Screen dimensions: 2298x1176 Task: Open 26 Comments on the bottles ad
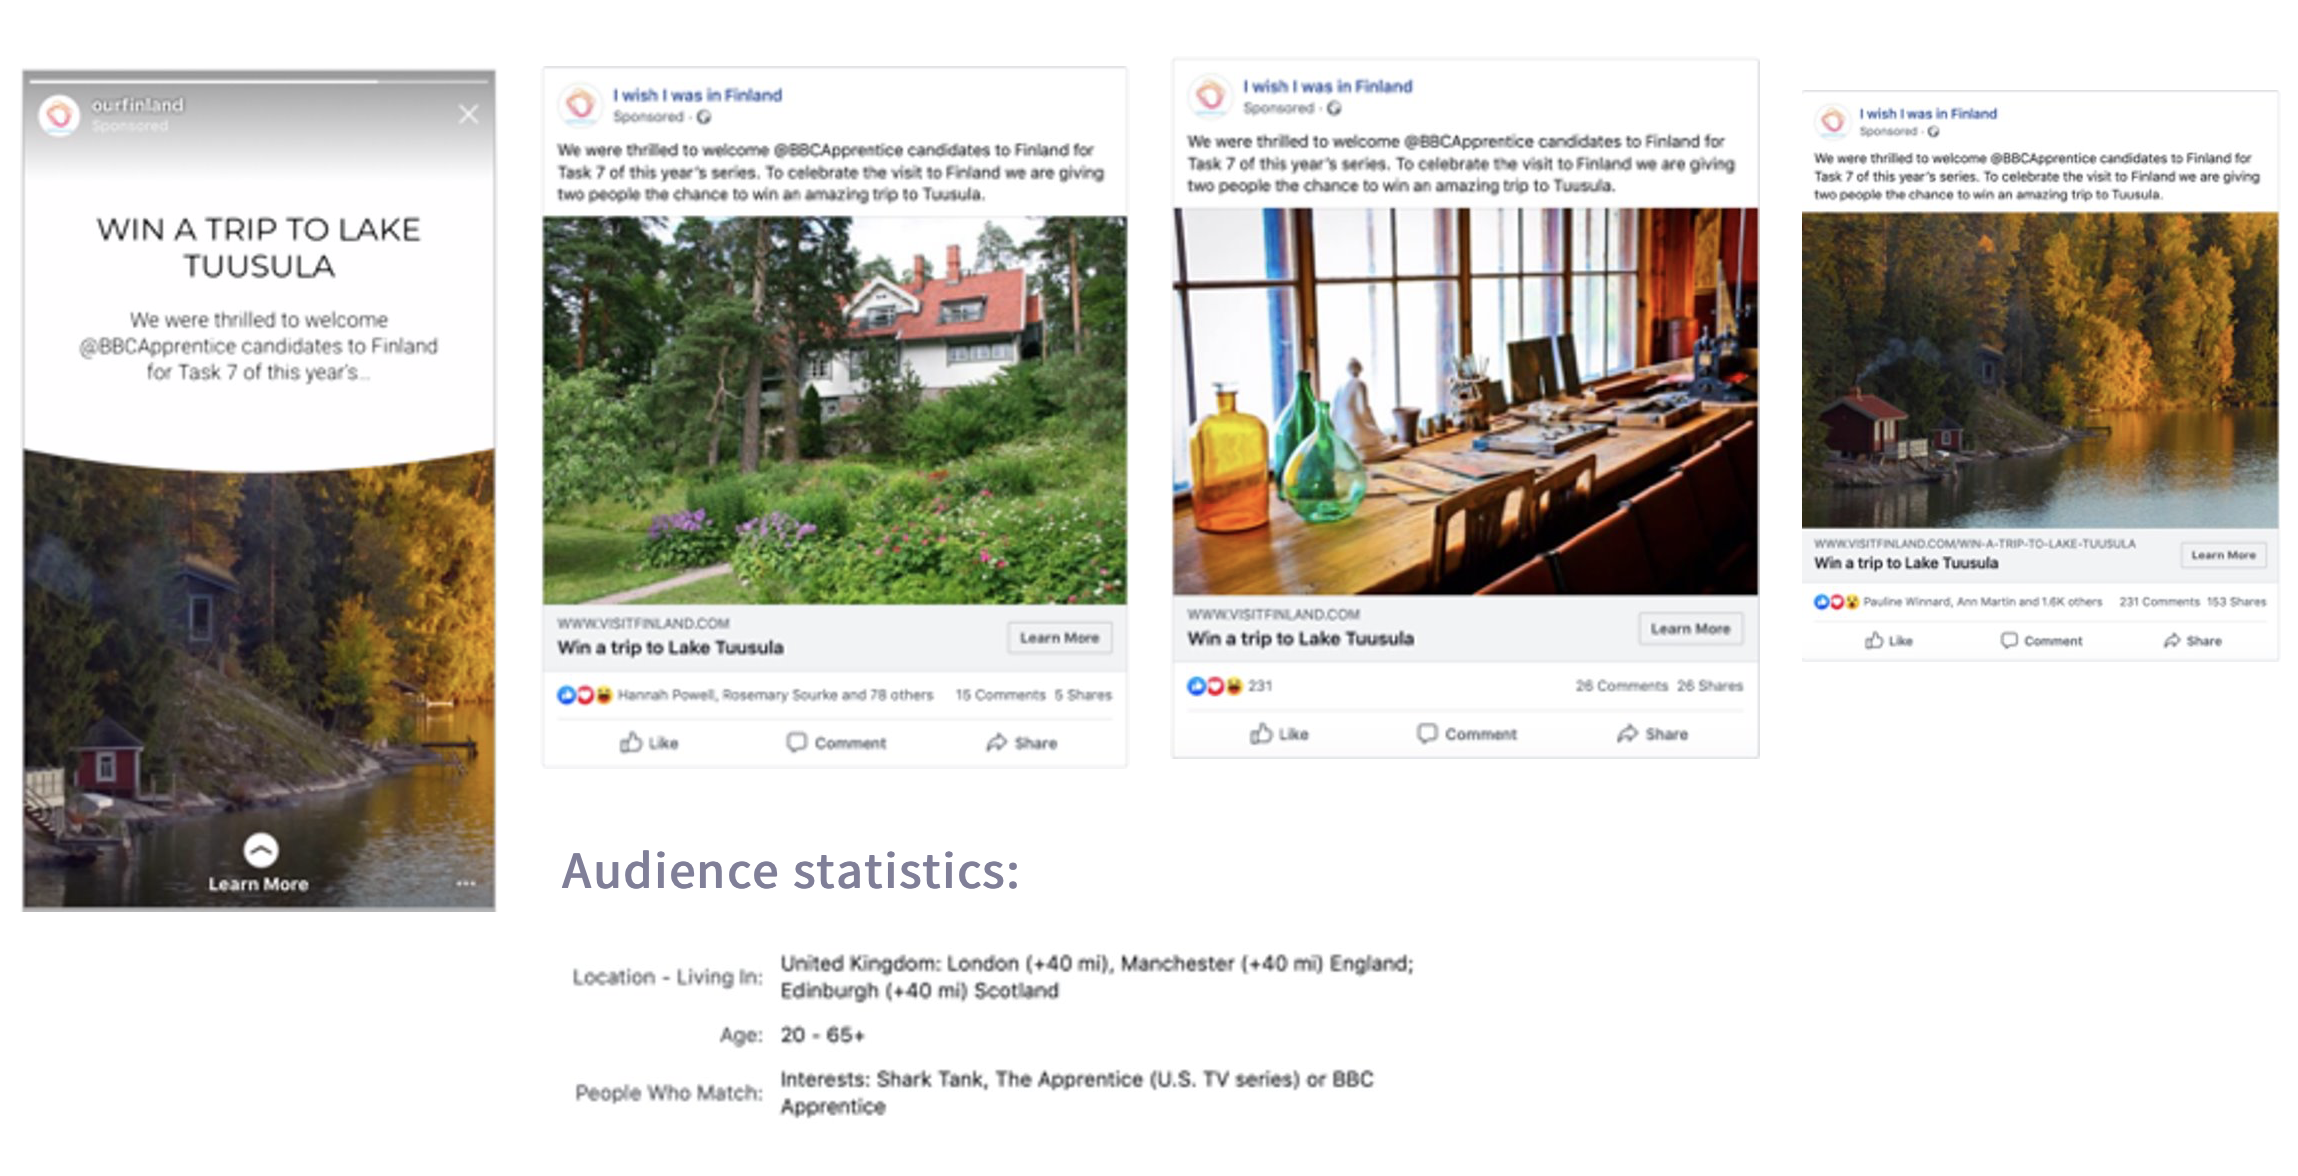coord(1622,686)
